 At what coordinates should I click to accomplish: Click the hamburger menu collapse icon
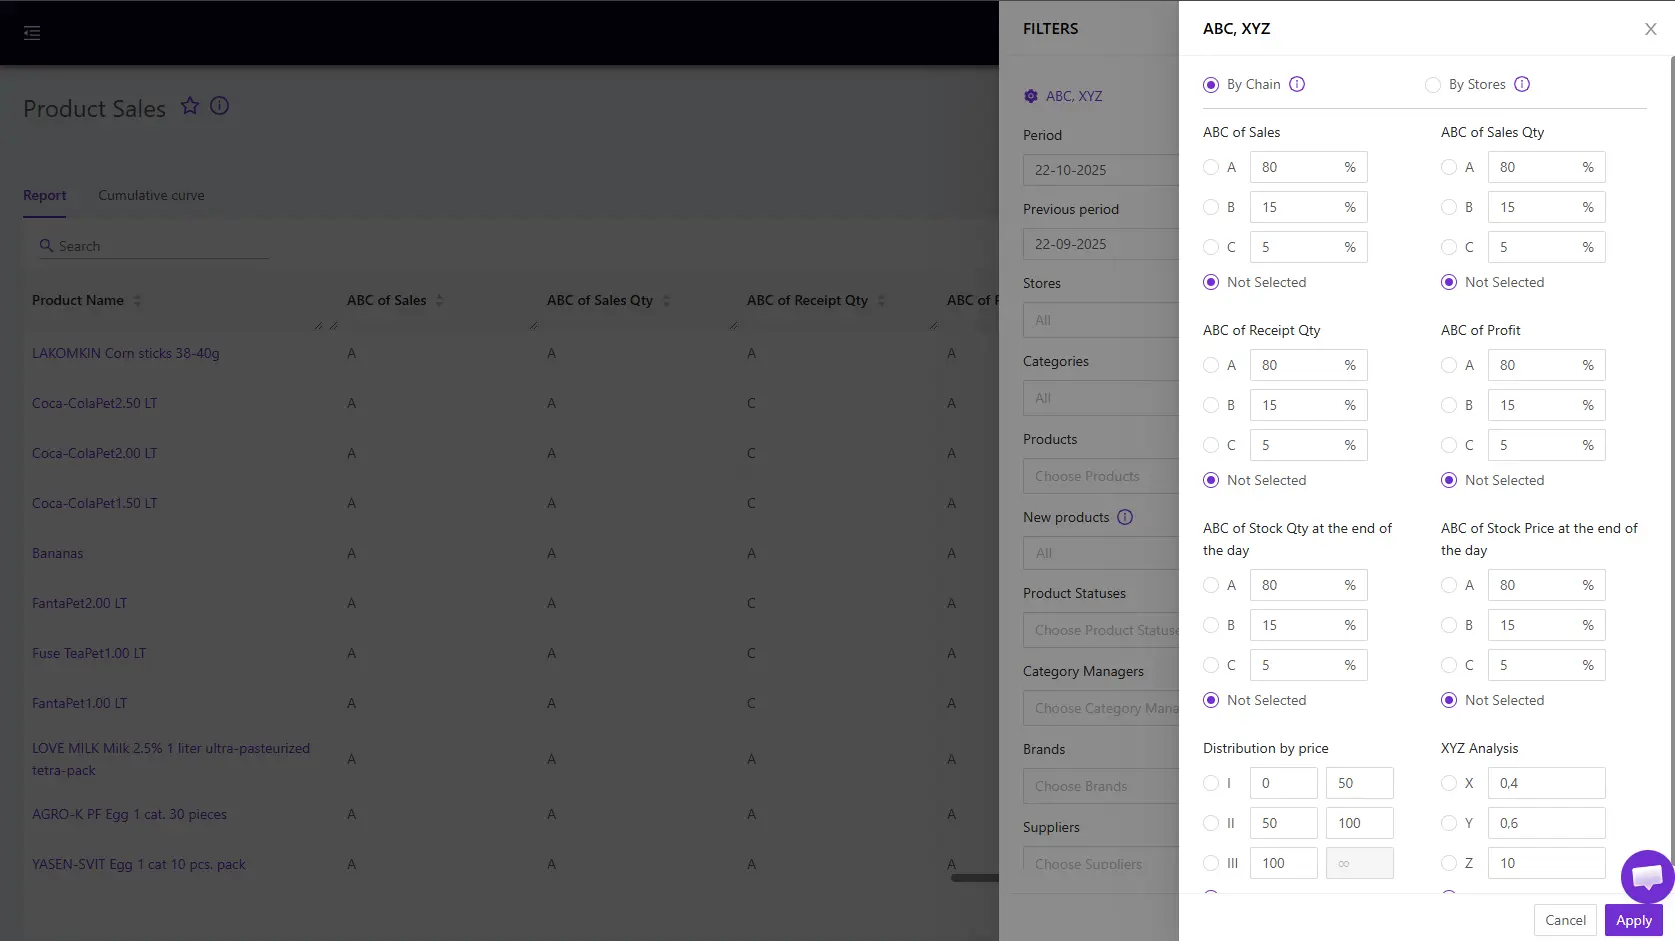pos(32,33)
